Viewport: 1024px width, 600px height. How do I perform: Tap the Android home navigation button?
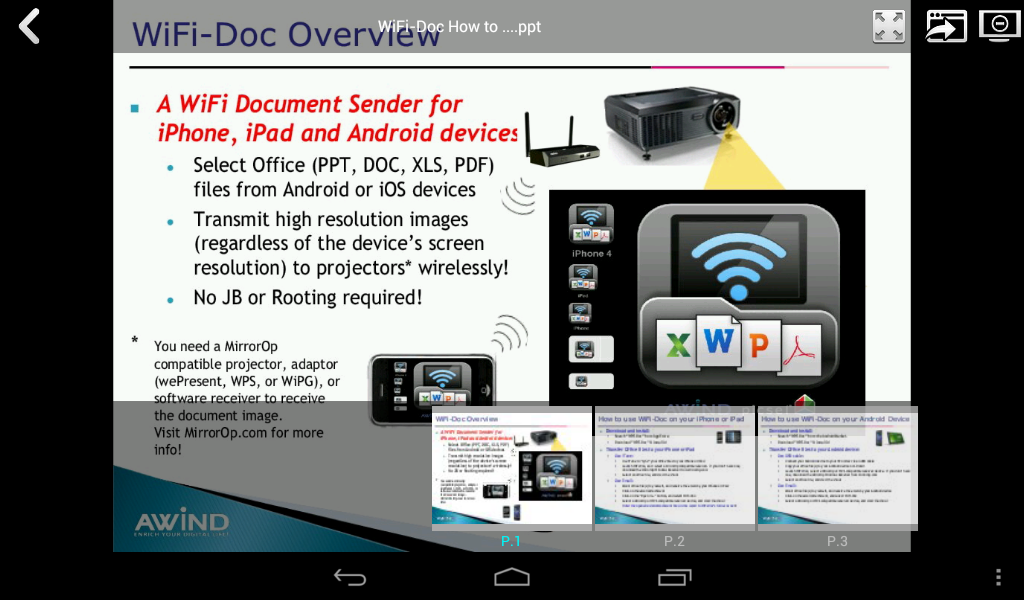(512, 577)
